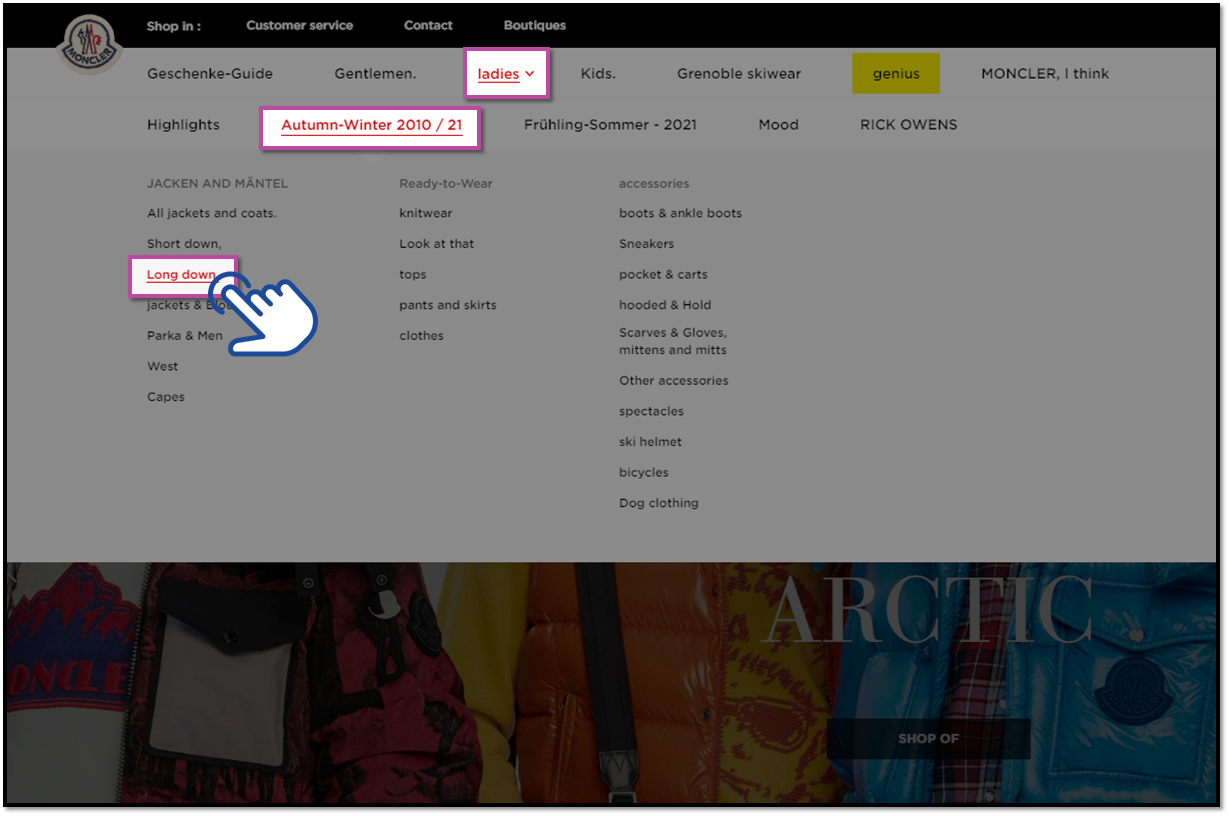Click the Shop in label
Image resolution: width=1229 pixels, height=816 pixels.
pos(174,26)
